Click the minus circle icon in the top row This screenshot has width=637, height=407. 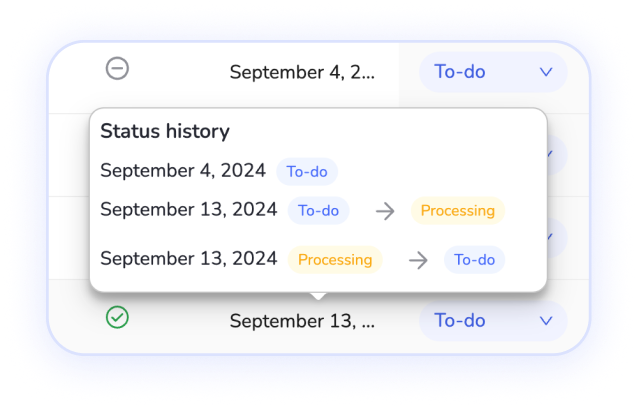tap(117, 69)
